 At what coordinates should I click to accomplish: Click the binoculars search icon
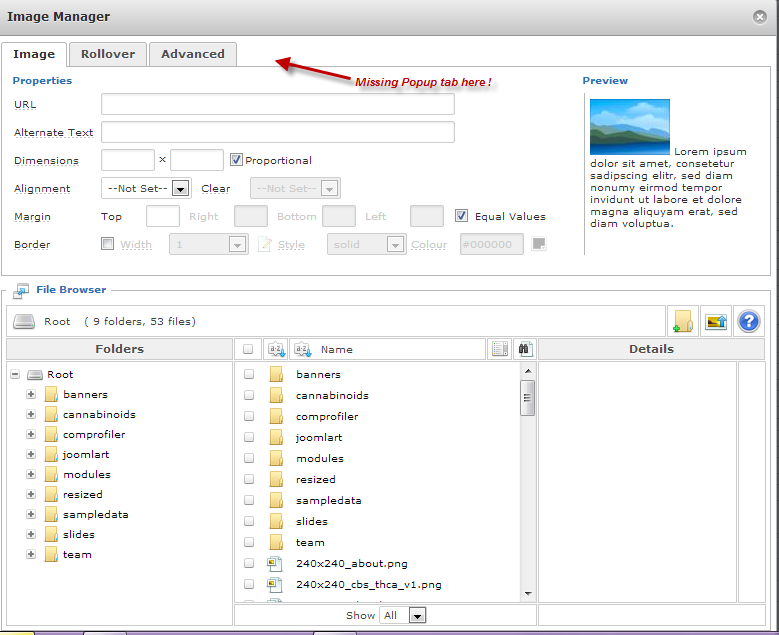(524, 349)
